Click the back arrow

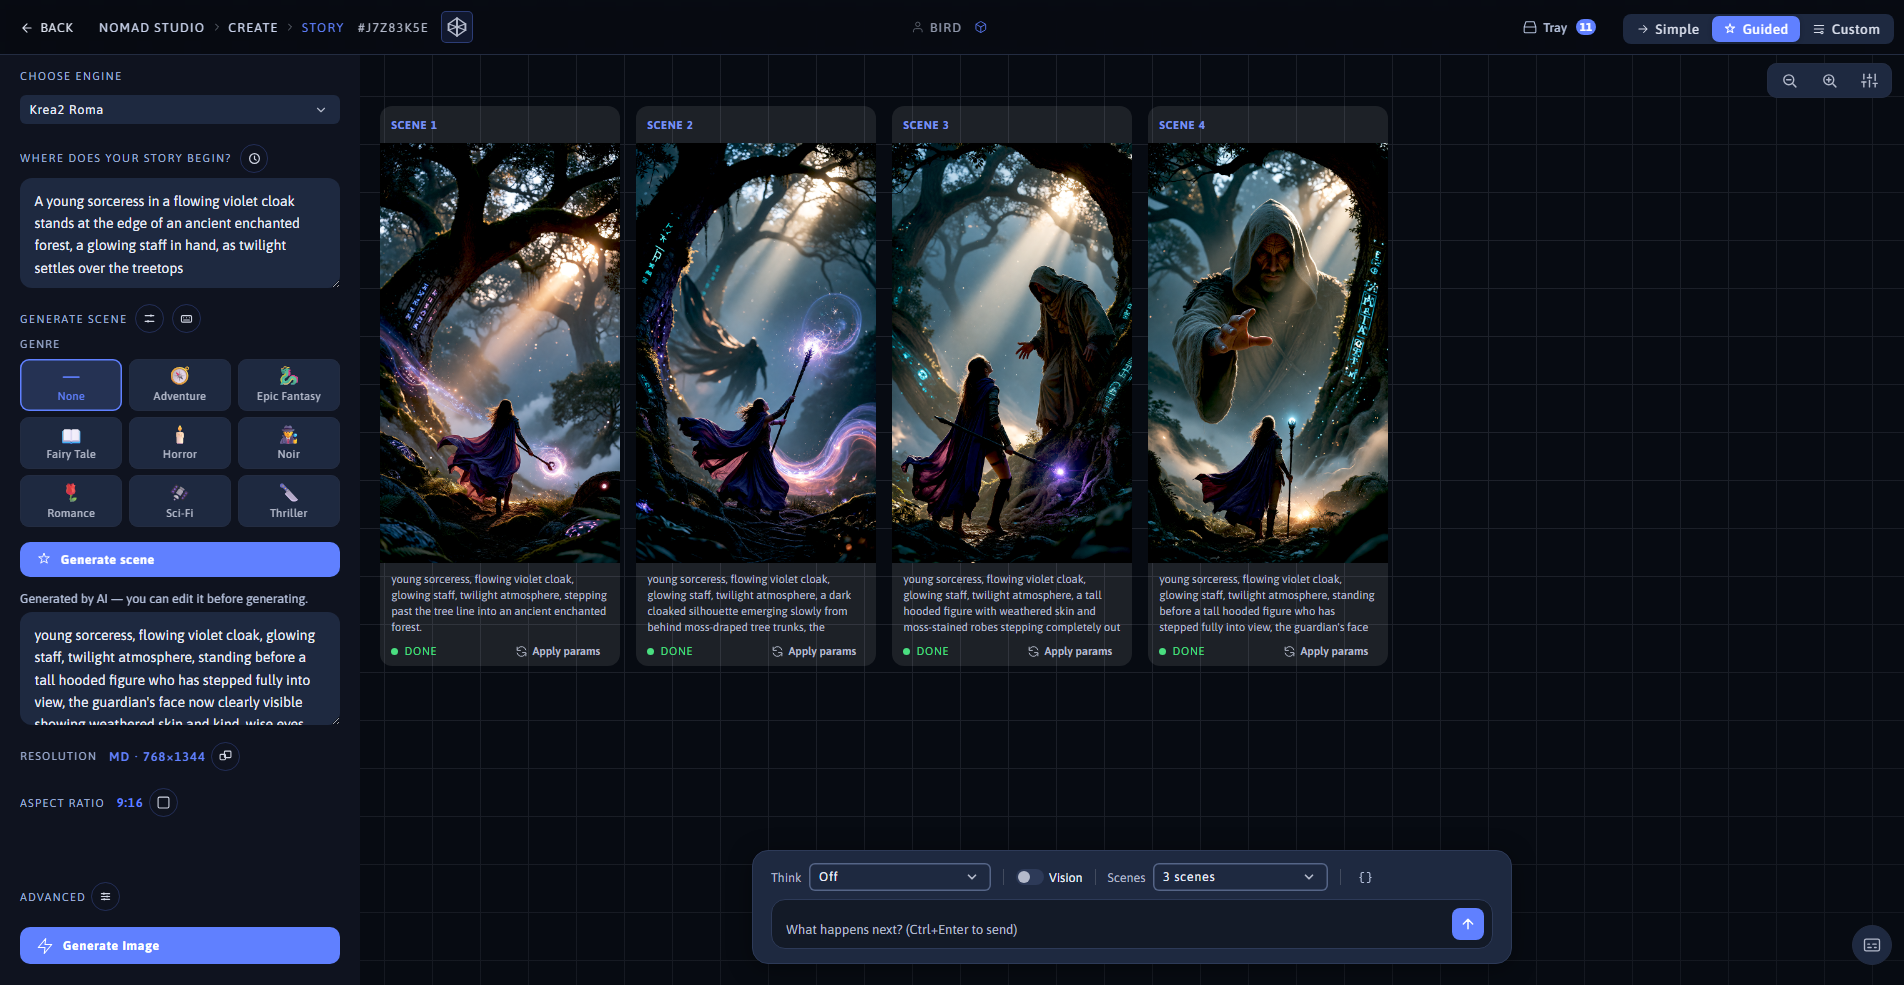point(47,28)
